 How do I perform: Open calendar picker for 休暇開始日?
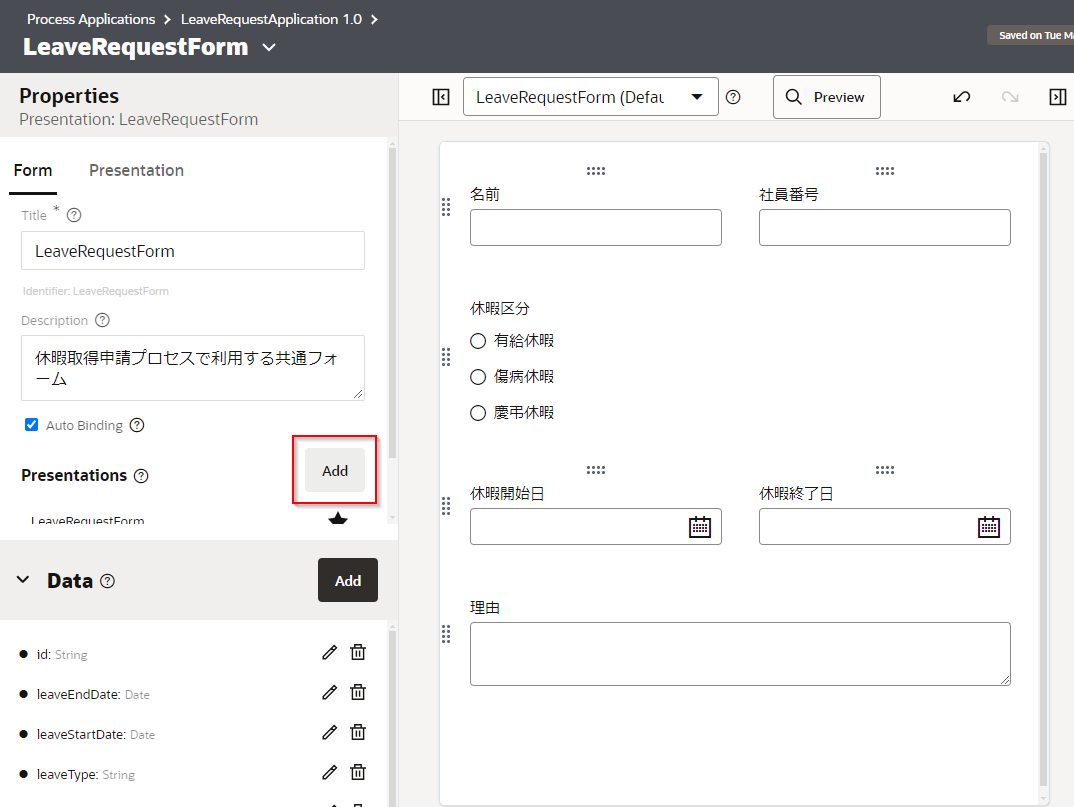[700, 527]
